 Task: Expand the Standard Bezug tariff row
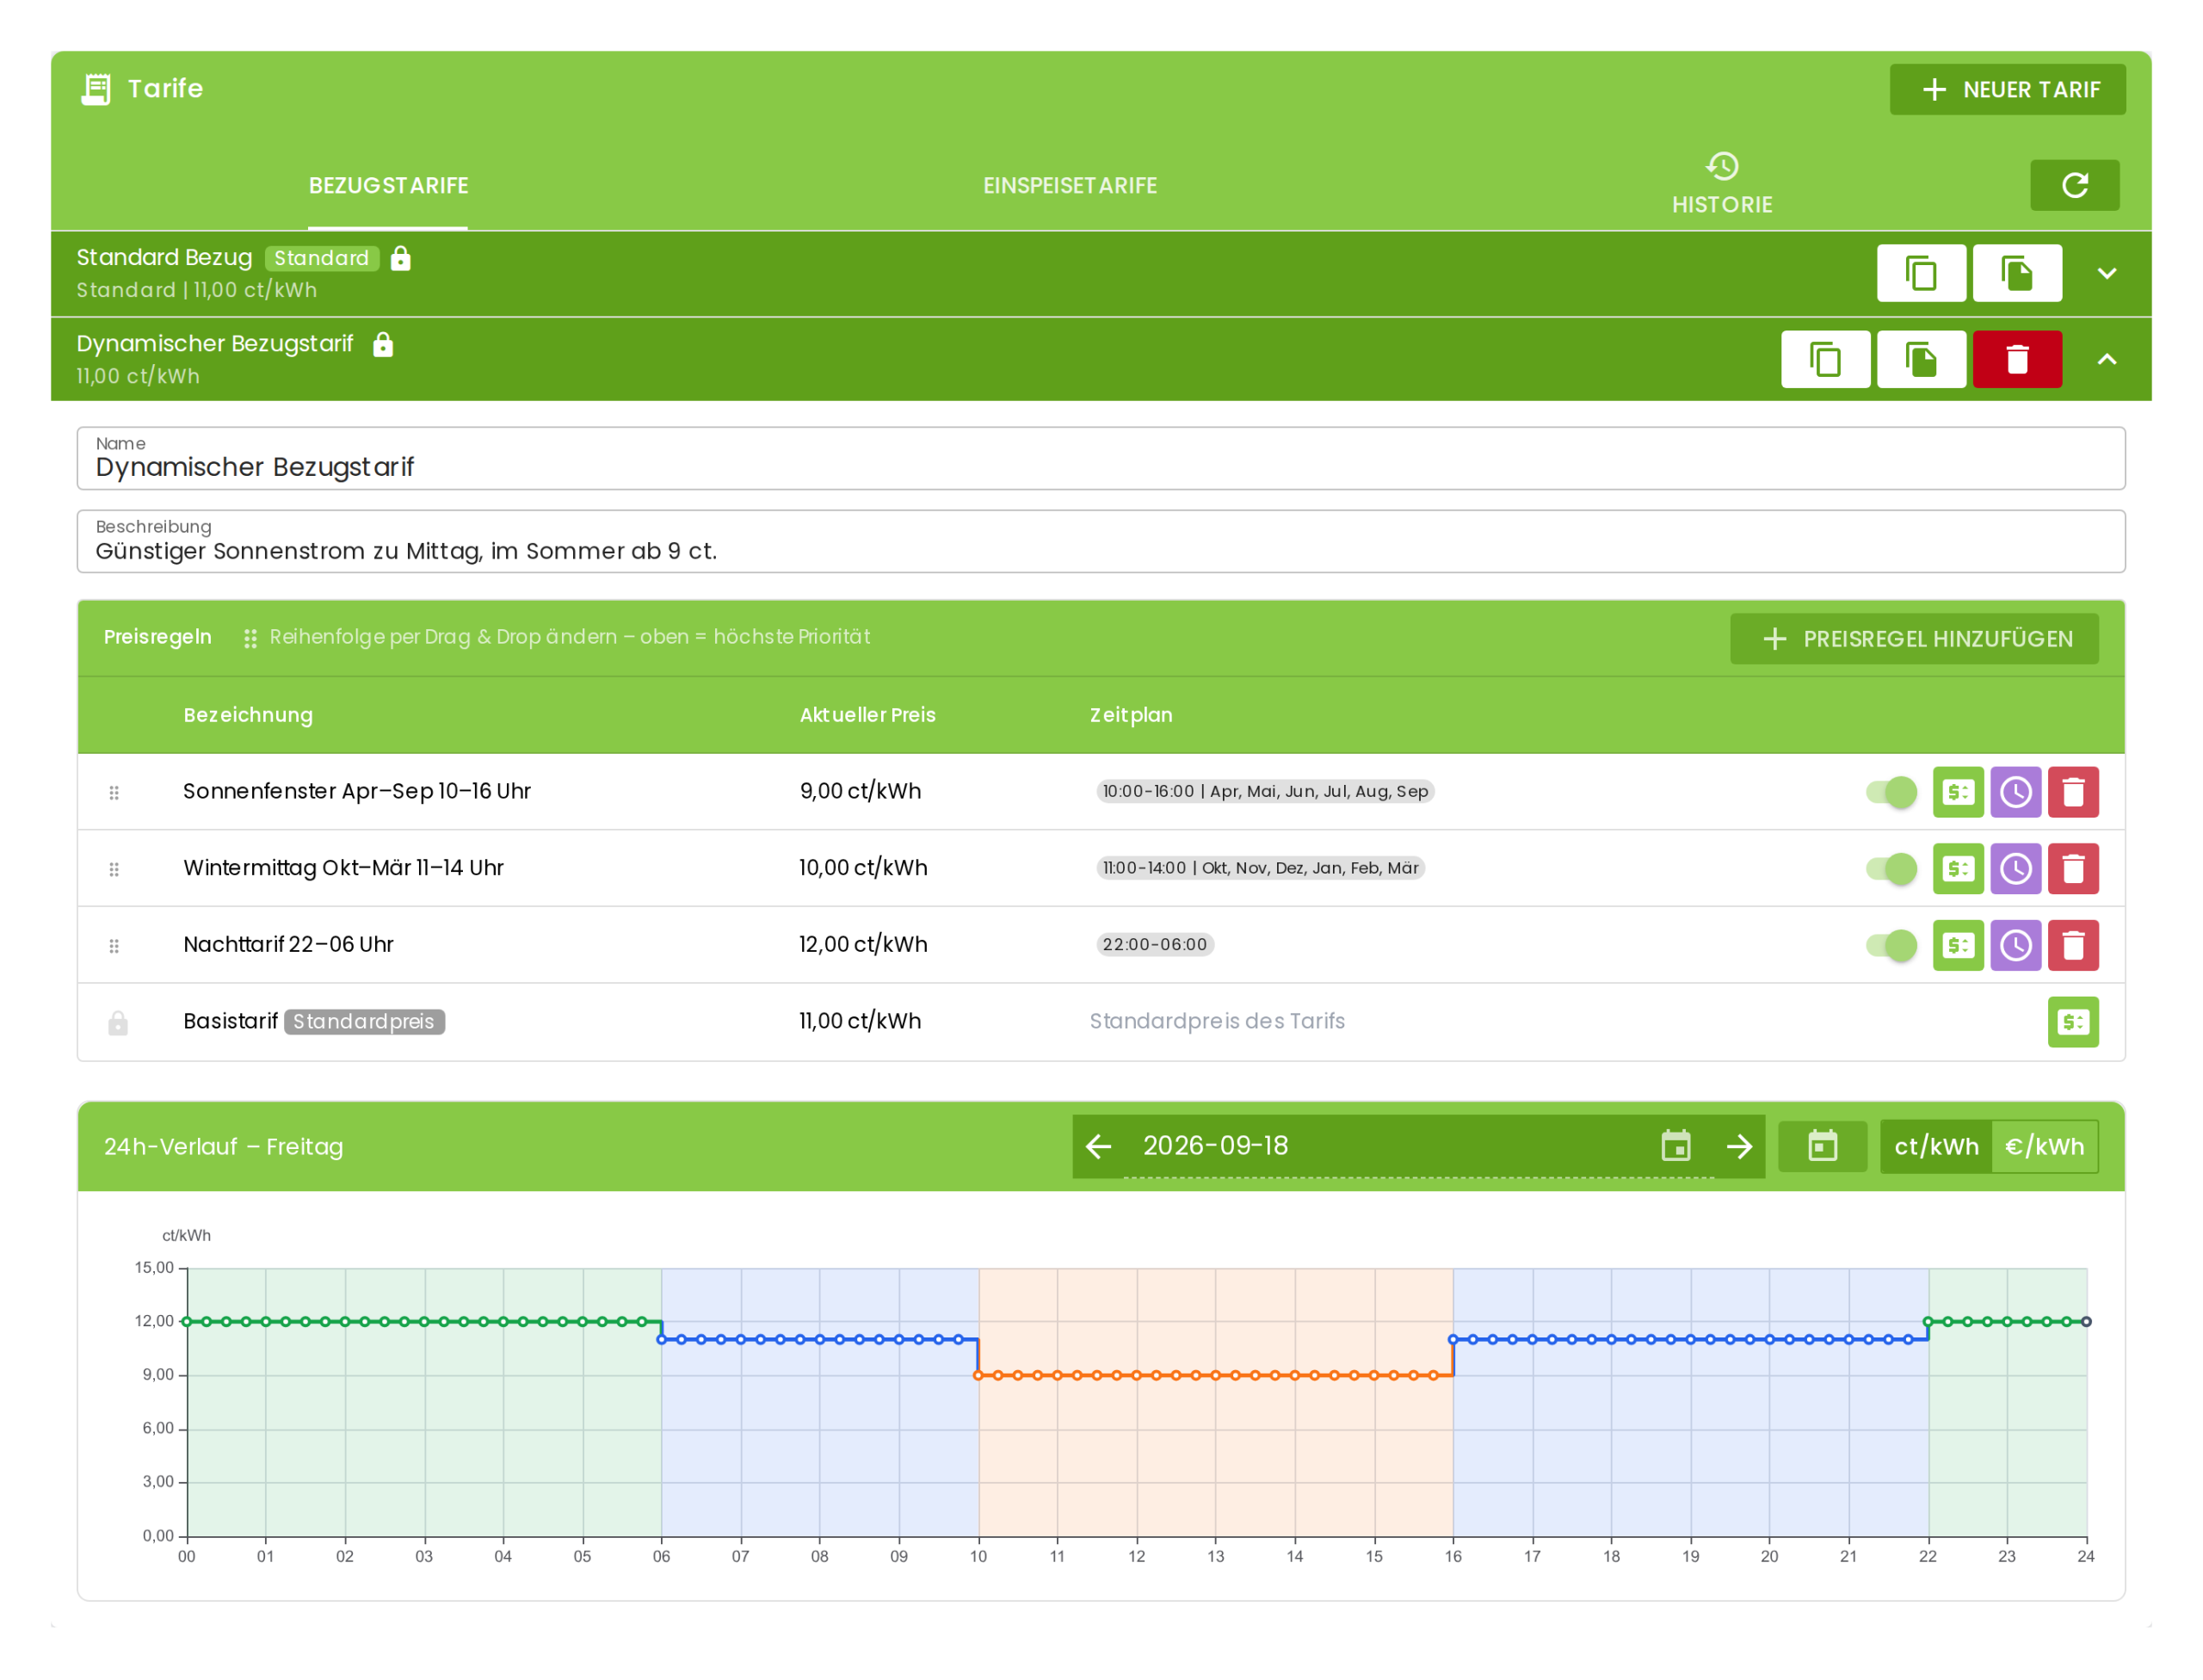point(2106,273)
